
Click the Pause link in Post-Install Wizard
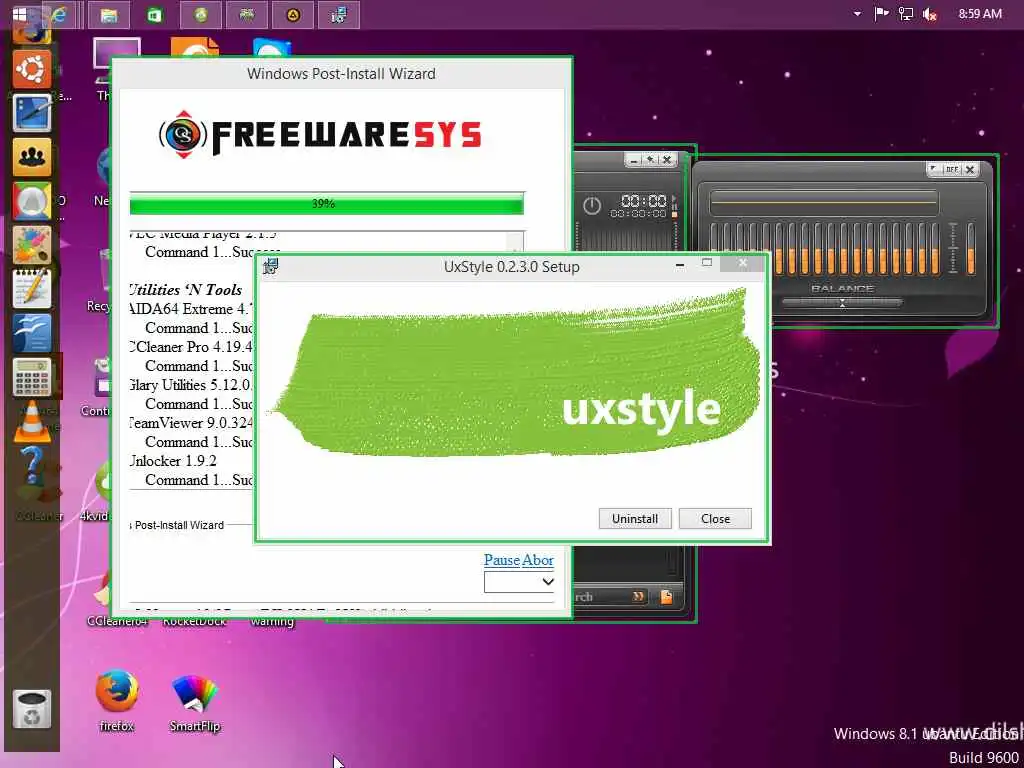pyautogui.click(x=502, y=560)
